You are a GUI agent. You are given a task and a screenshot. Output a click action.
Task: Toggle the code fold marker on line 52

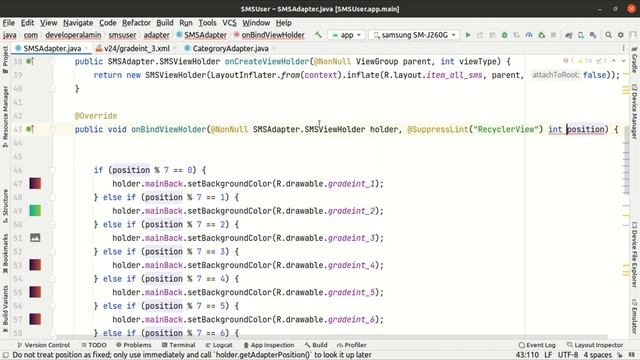53,251
